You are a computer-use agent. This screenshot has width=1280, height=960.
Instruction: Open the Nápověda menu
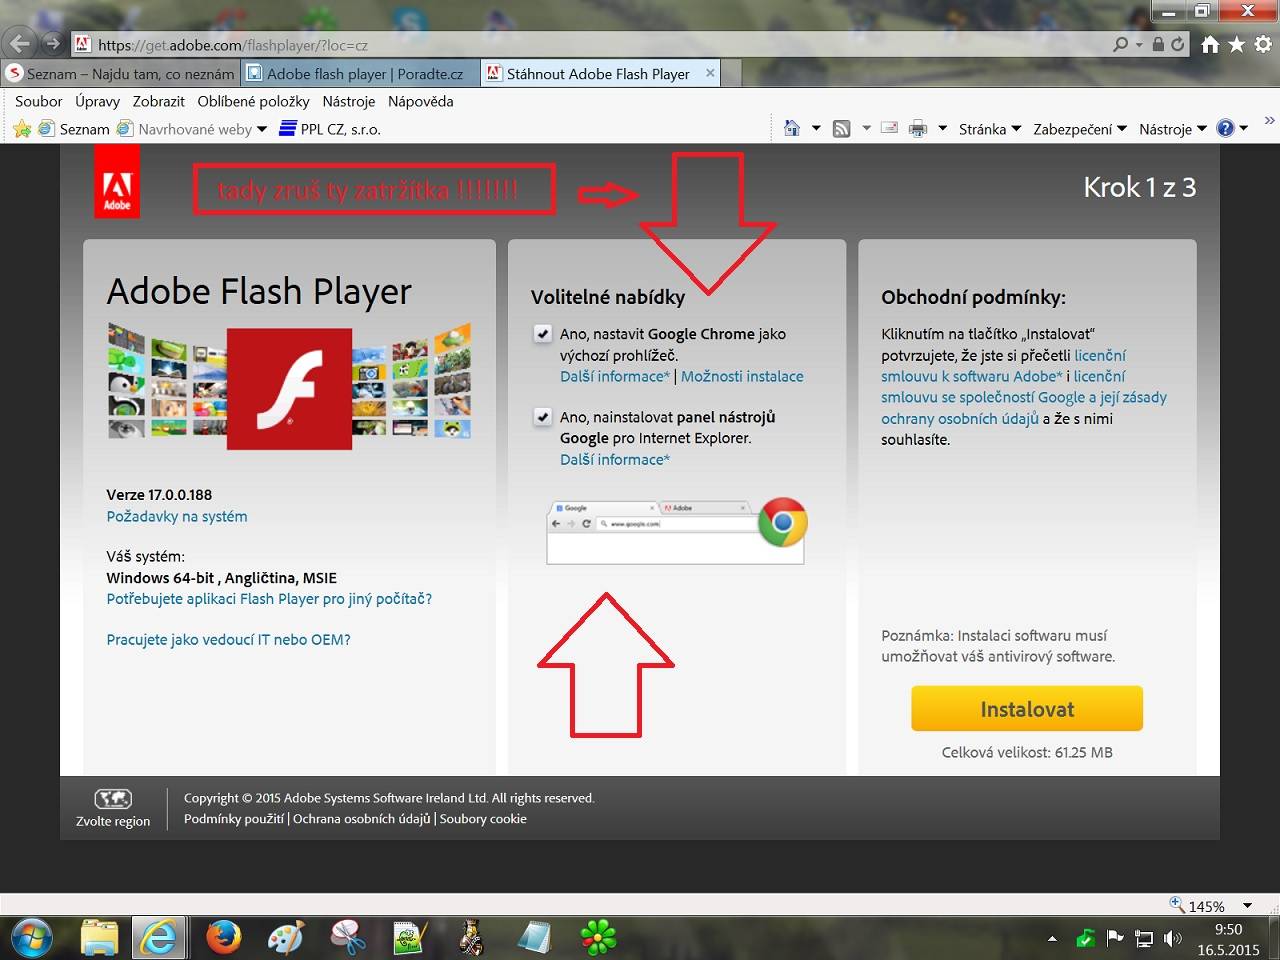coord(421,101)
